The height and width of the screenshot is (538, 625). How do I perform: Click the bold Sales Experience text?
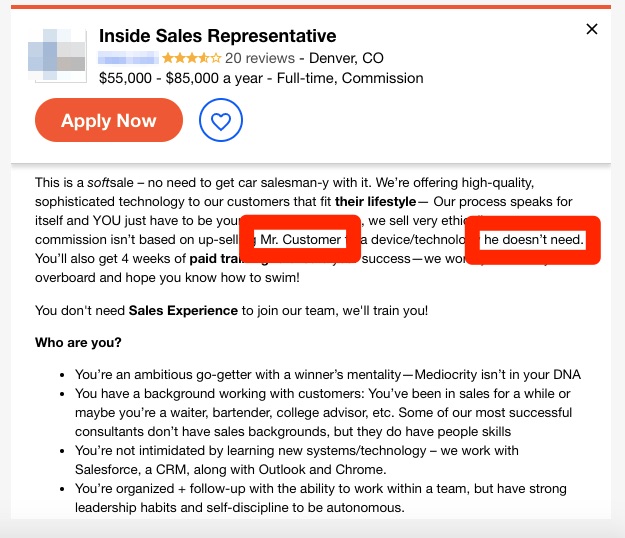click(x=183, y=310)
